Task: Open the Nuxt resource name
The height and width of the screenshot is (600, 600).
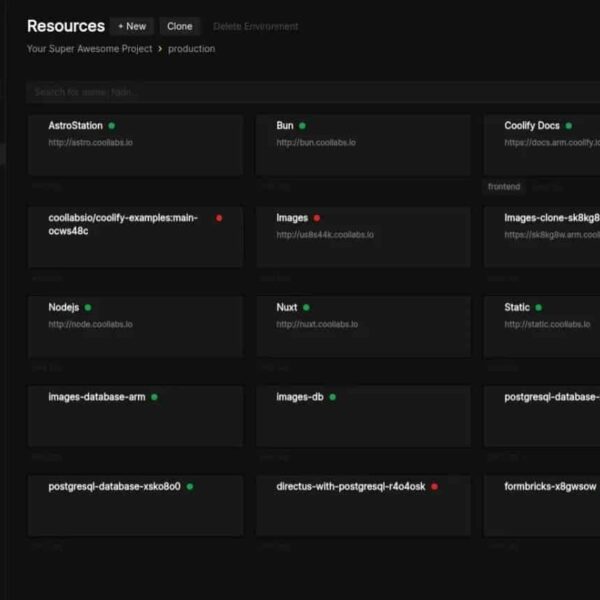Action: click(287, 307)
